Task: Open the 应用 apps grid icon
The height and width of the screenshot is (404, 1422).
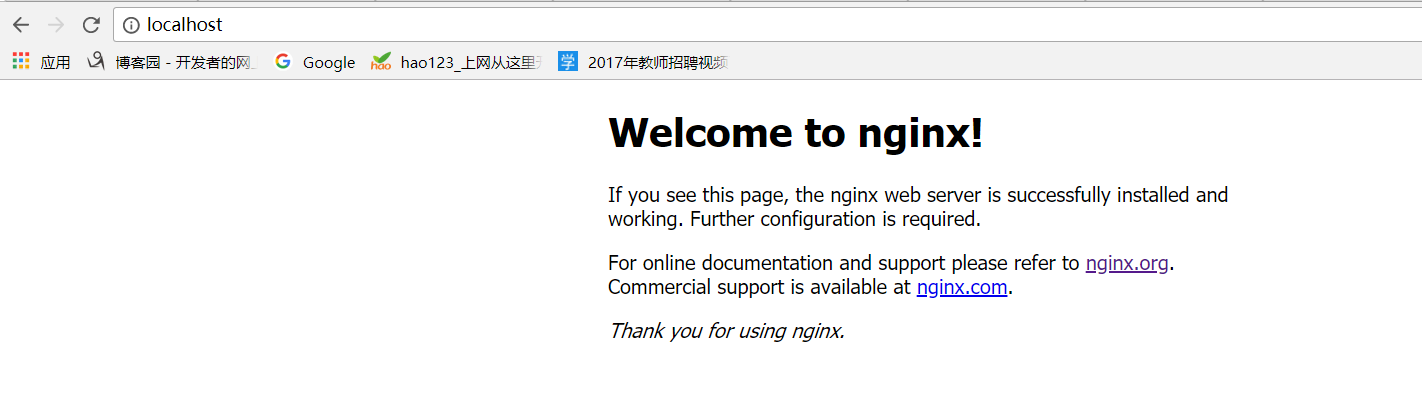Action: pos(21,61)
